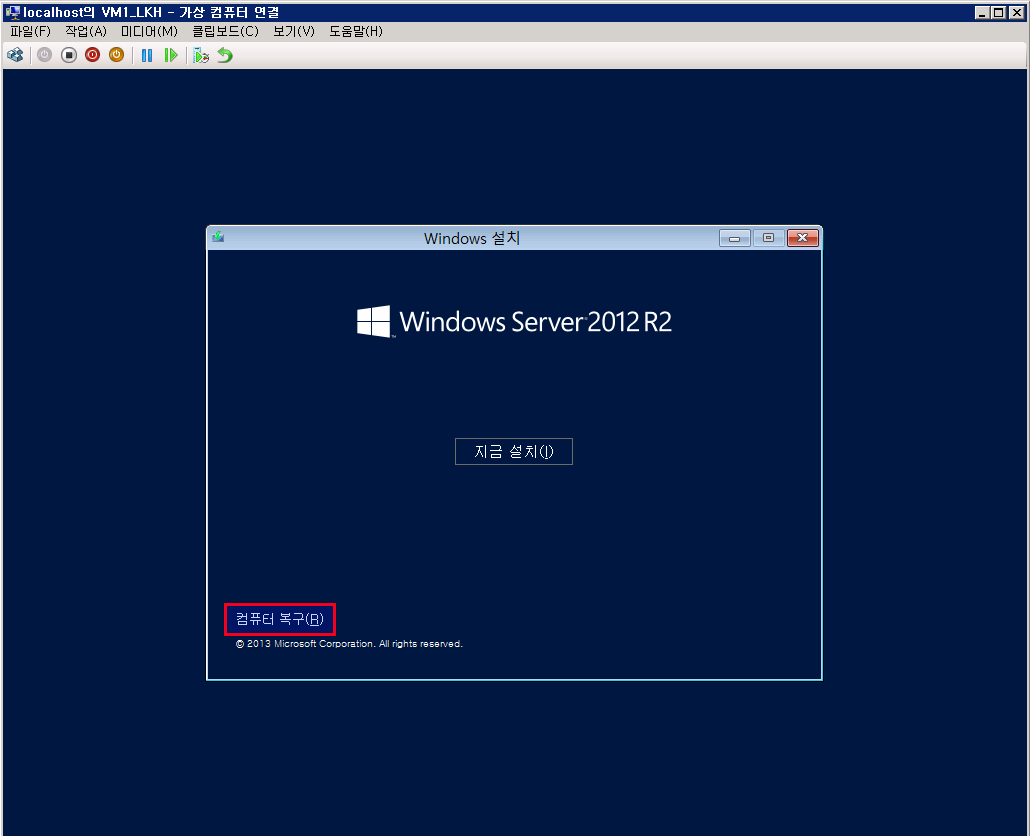The height and width of the screenshot is (836, 1030).
Task: Click the Start (power on) toolbar icon
Action: [45, 55]
